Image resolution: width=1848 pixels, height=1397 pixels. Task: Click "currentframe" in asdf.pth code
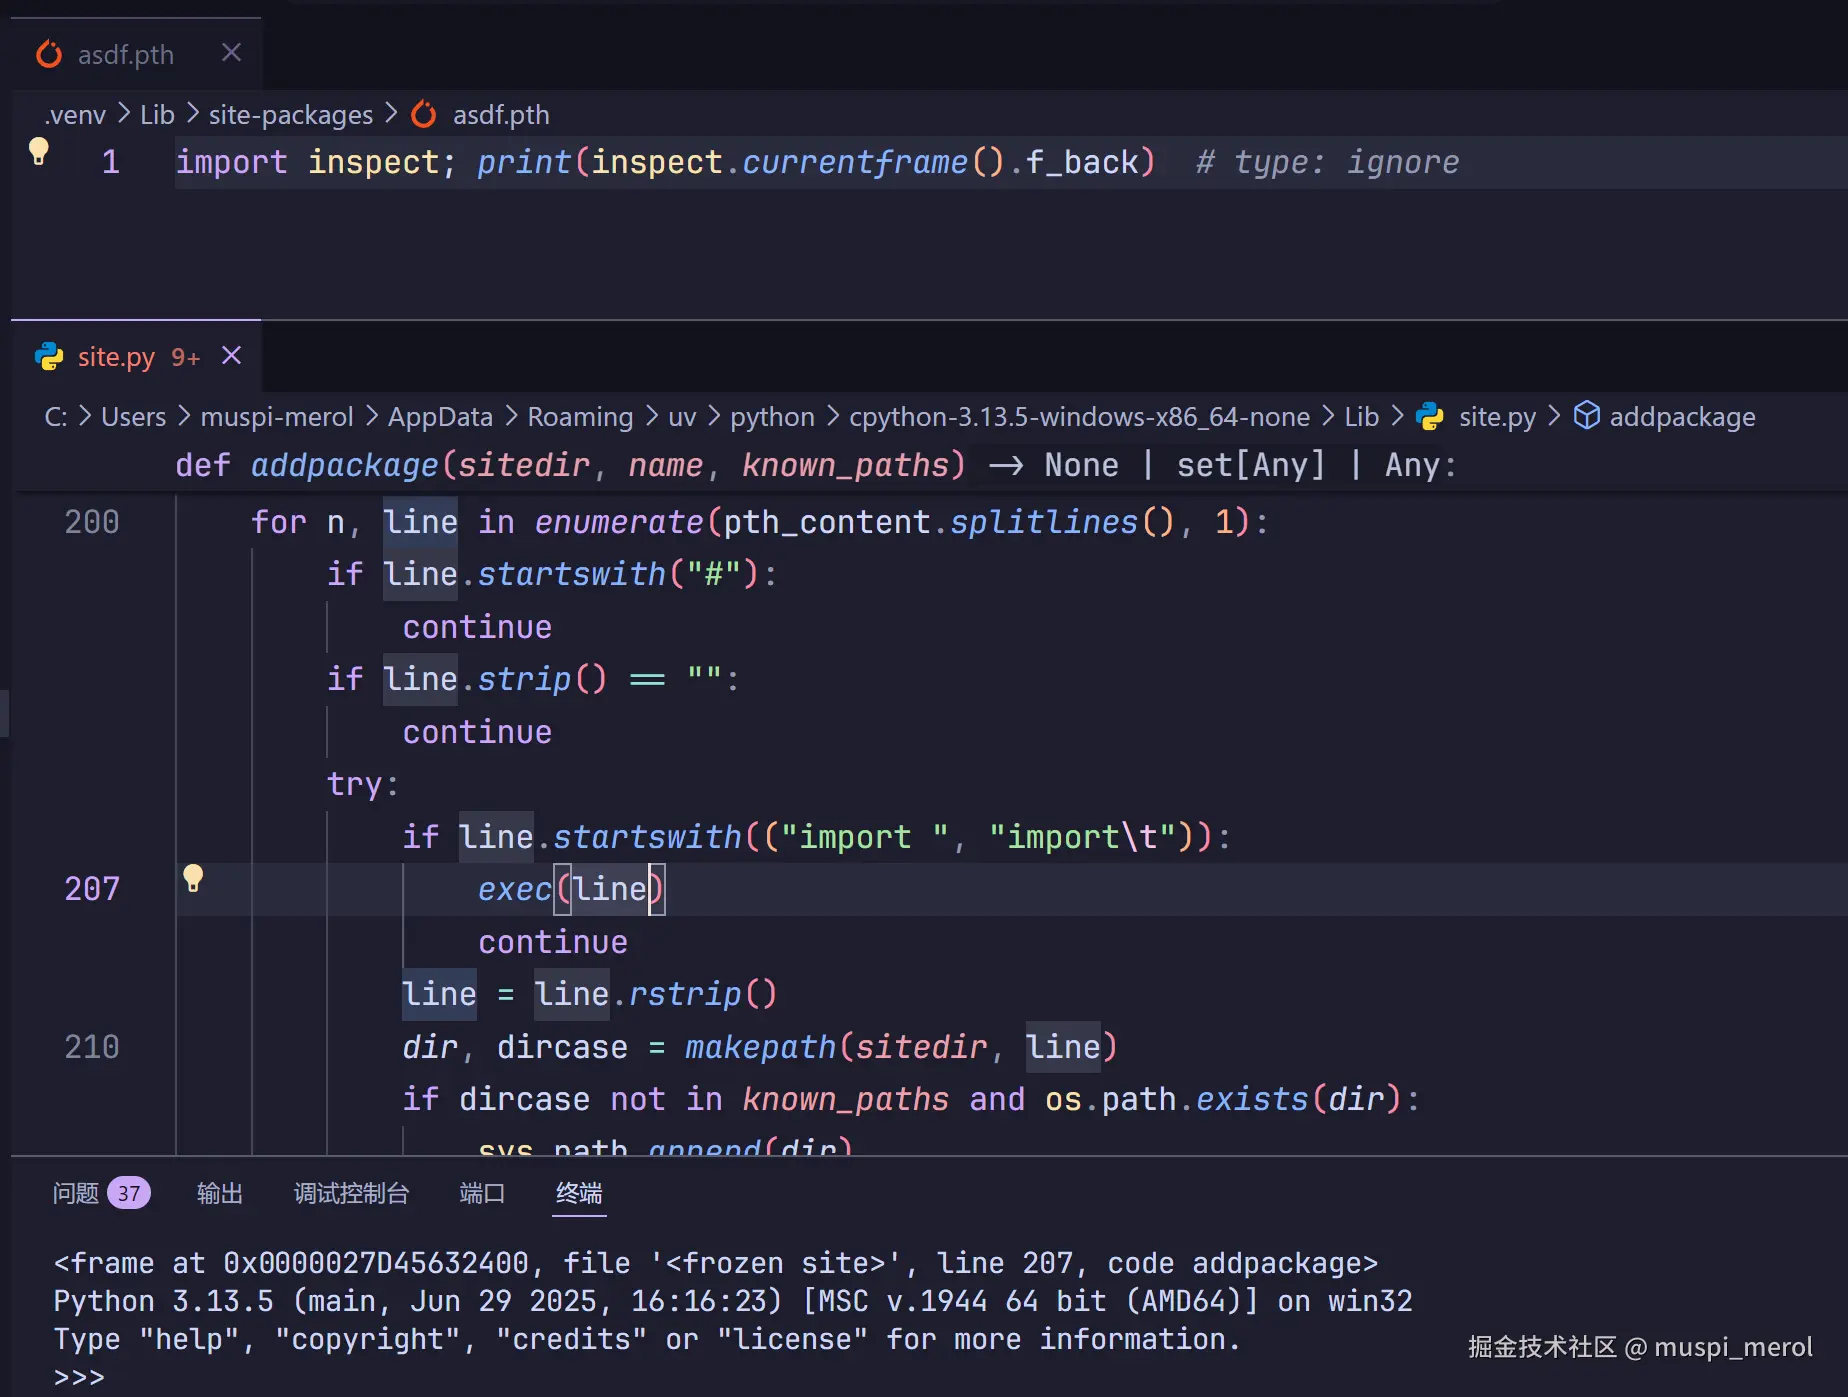click(x=855, y=162)
